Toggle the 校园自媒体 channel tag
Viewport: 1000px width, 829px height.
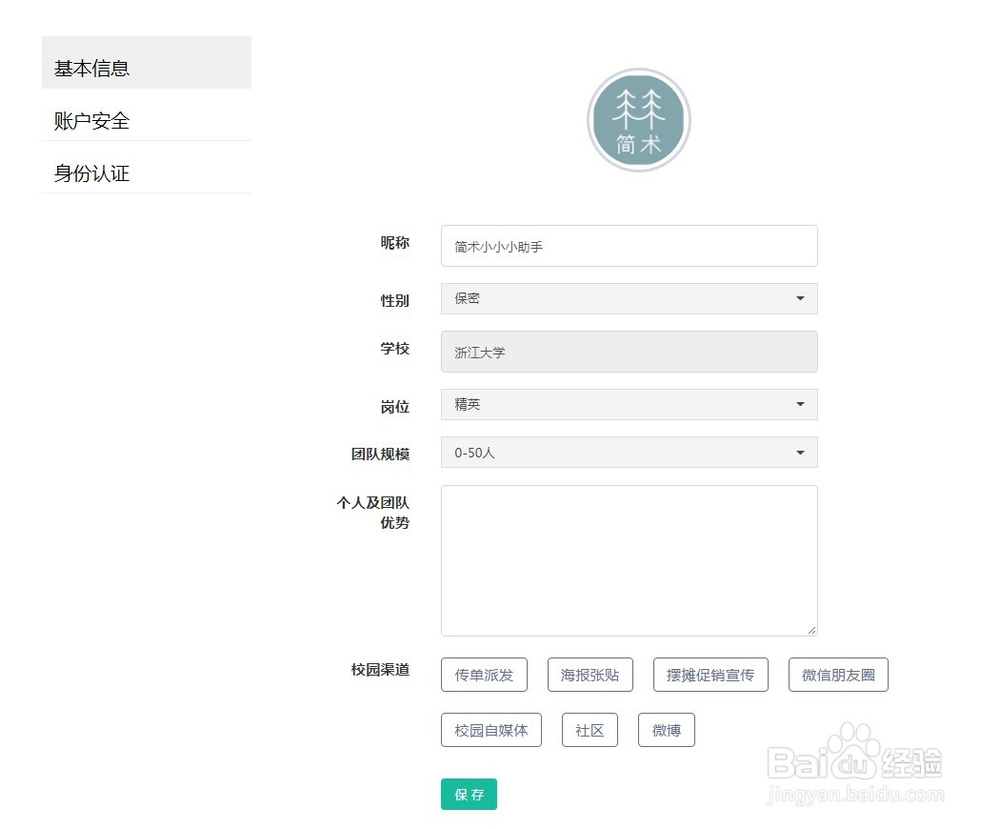(x=491, y=729)
